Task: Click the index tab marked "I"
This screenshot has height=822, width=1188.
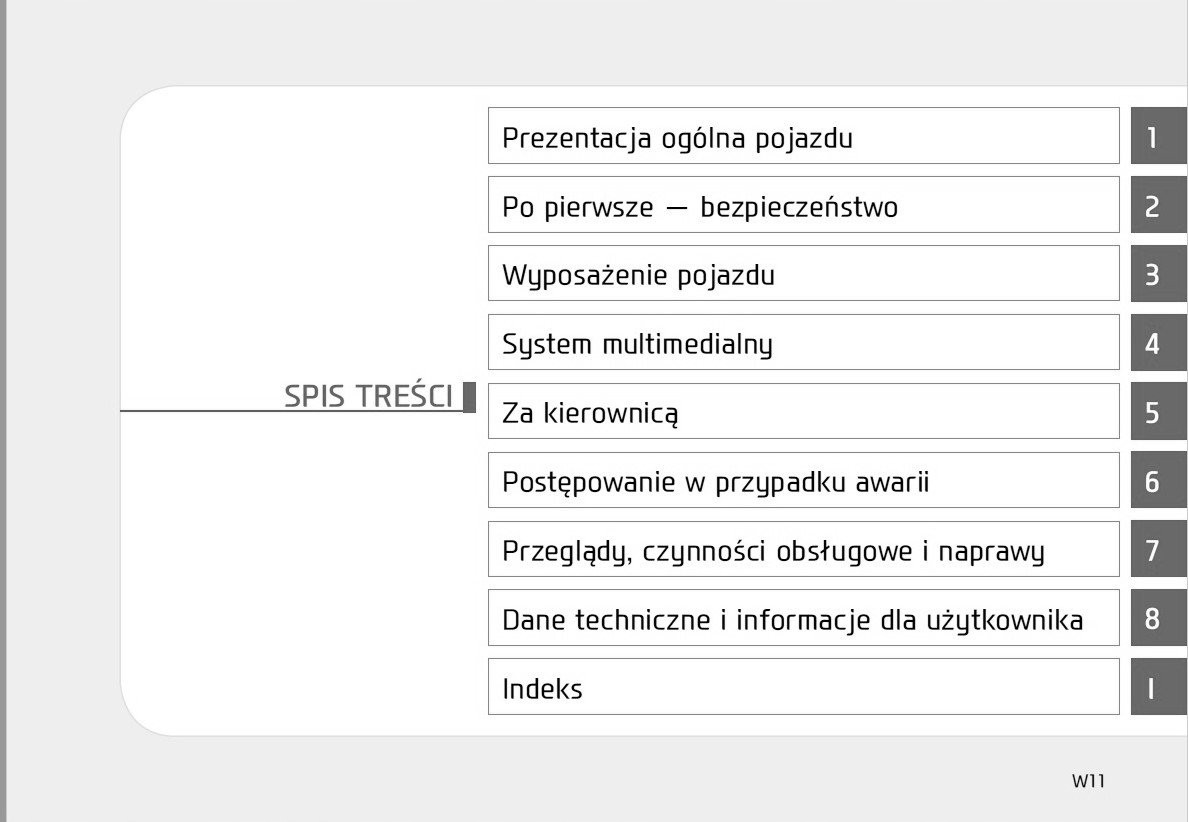Action: click(1157, 688)
